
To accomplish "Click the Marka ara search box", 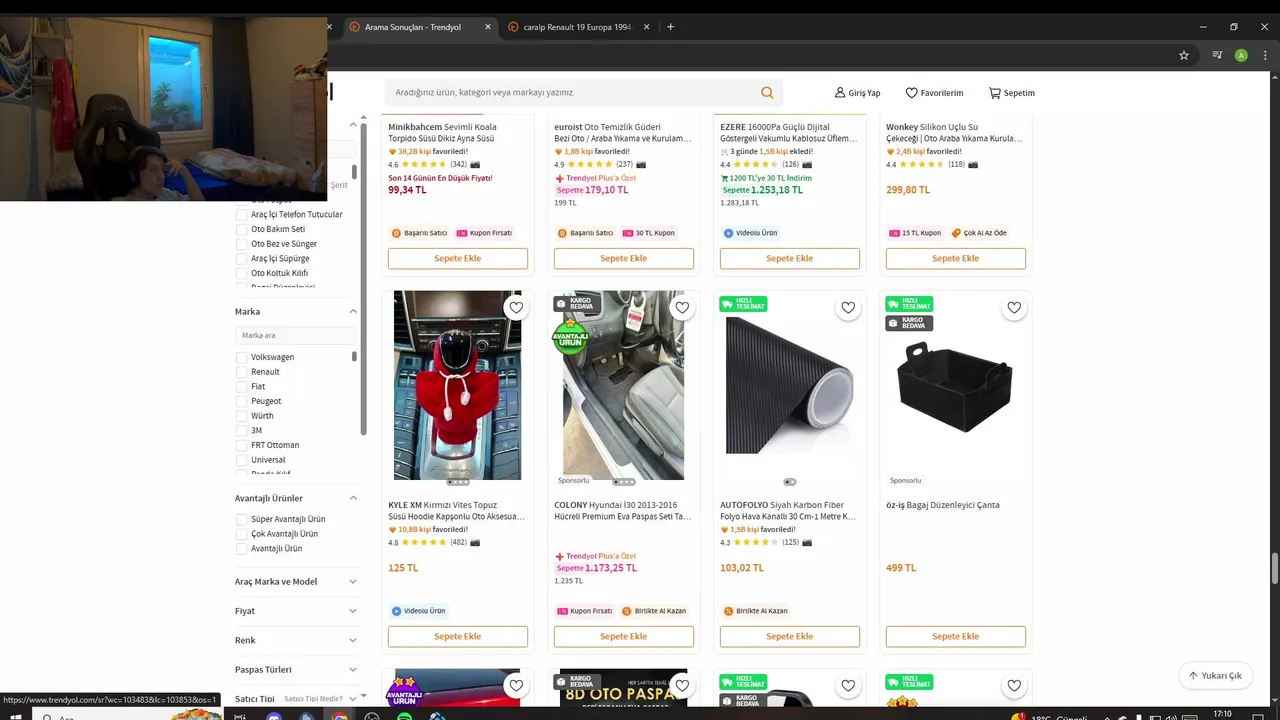I will pyautogui.click(x=295, y=335).
